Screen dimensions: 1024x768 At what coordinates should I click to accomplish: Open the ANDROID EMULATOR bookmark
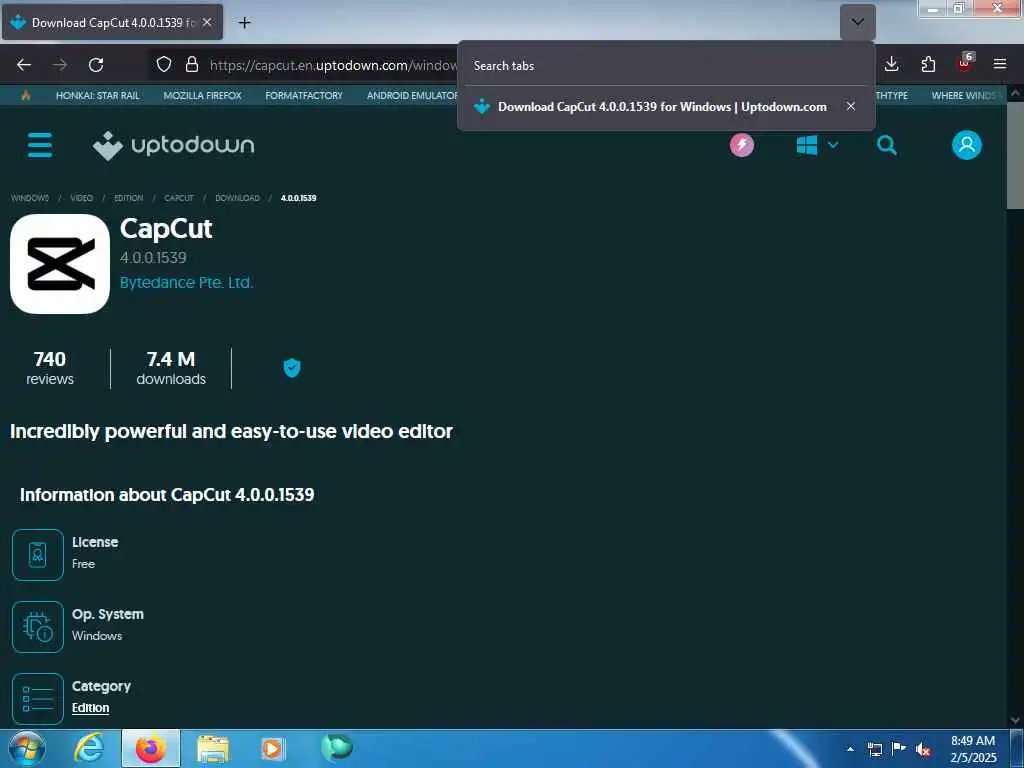(411, 95)
